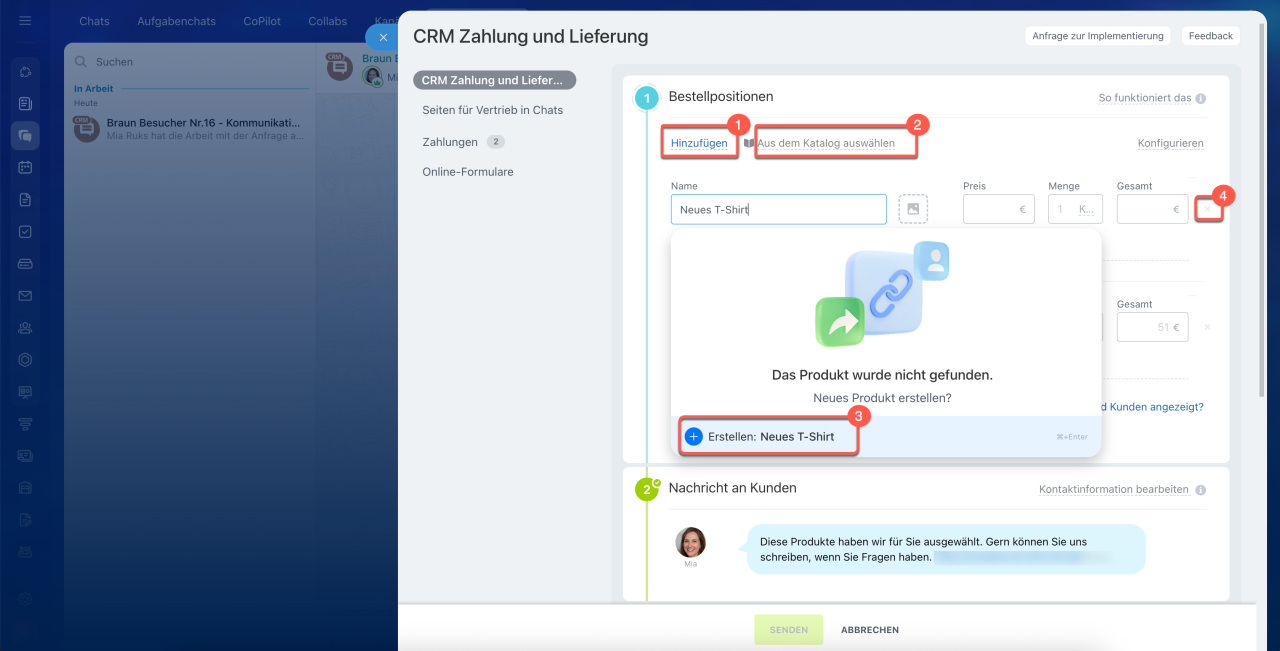1280x651 pixels.
Task: Open the Zahlungen menu item
Action: pos(450,142)
